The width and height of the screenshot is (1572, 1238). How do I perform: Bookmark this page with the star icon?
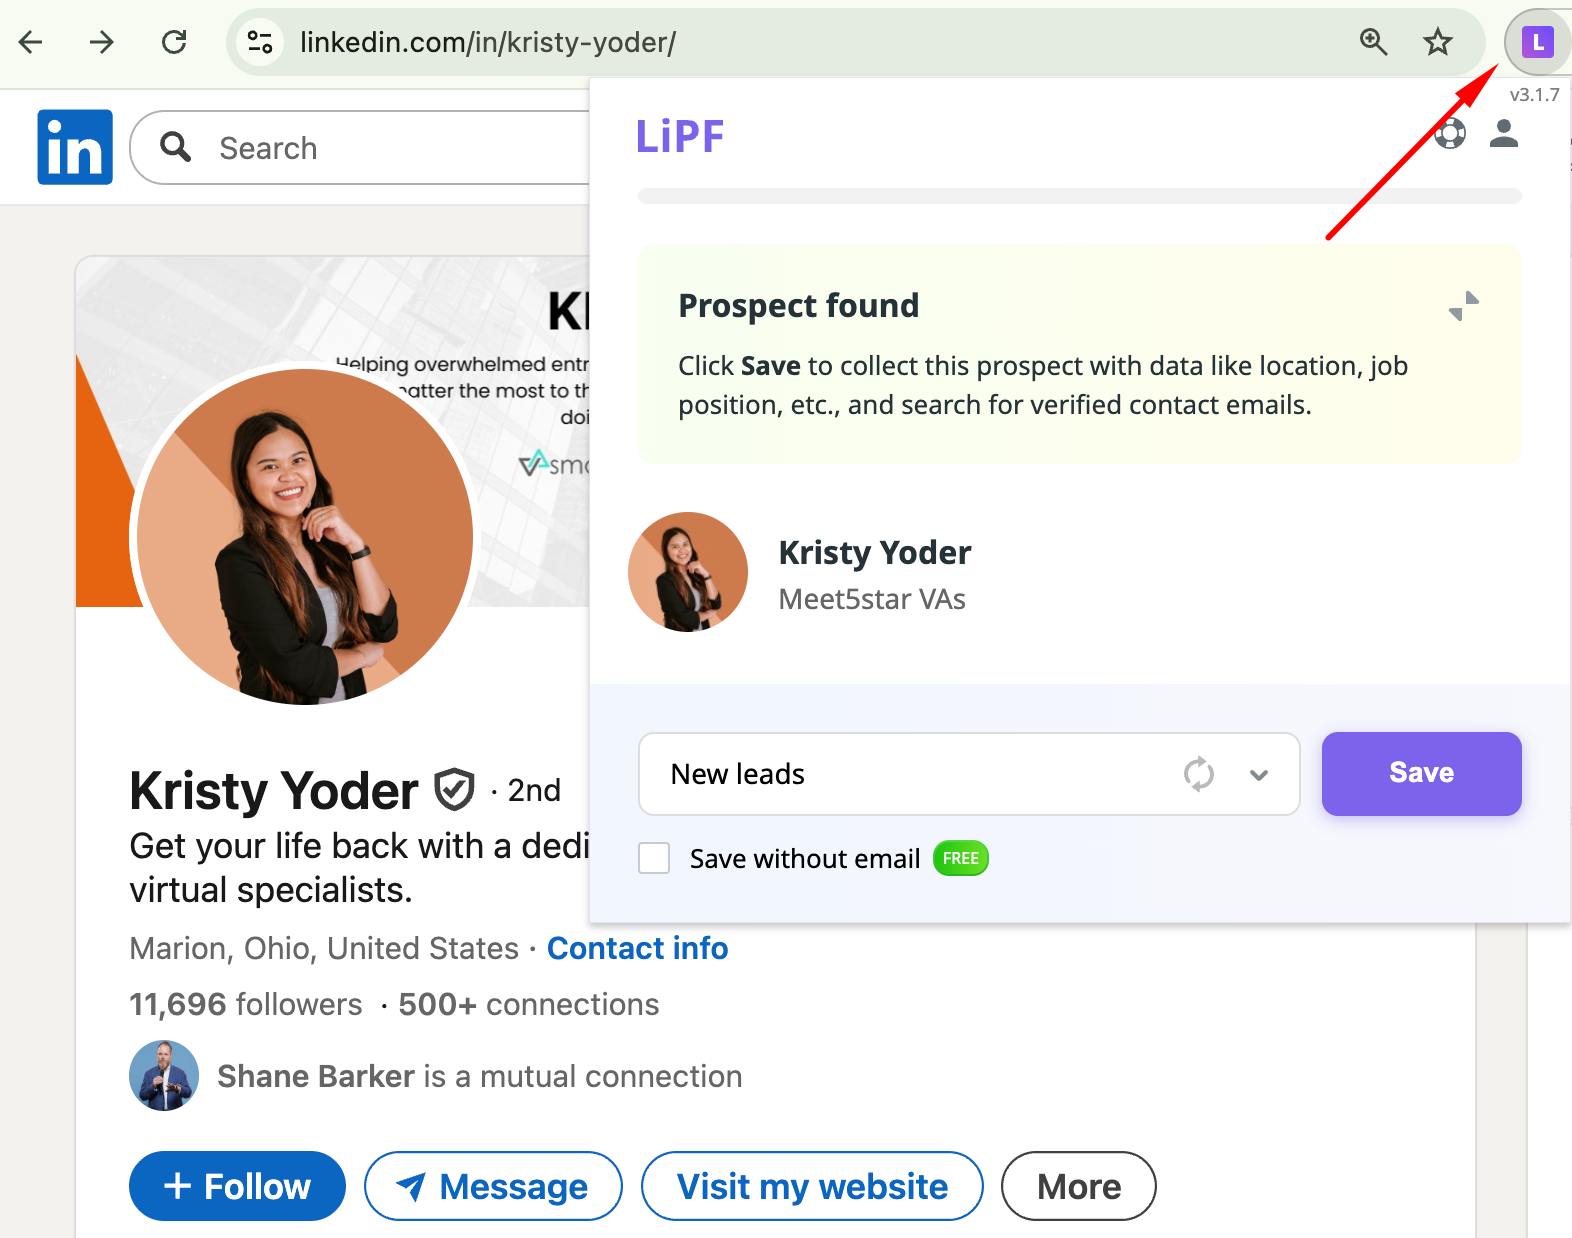pyautogui.click(x=1437, y=42)
